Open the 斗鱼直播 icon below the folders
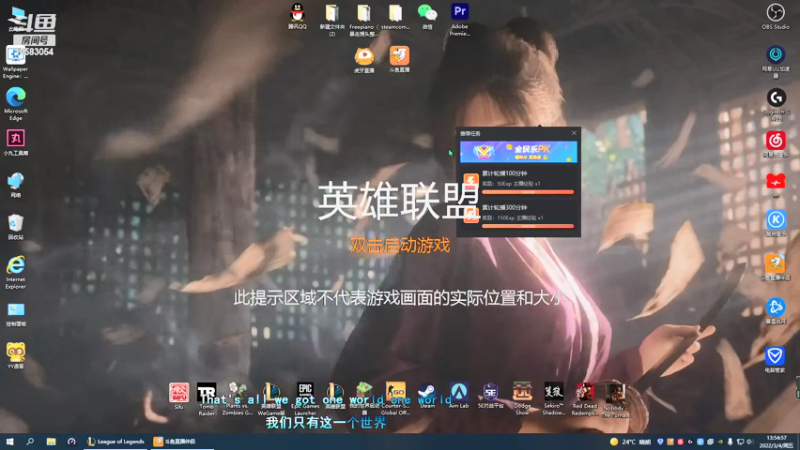This screenshot has width=800, height=450. (399, 59)
